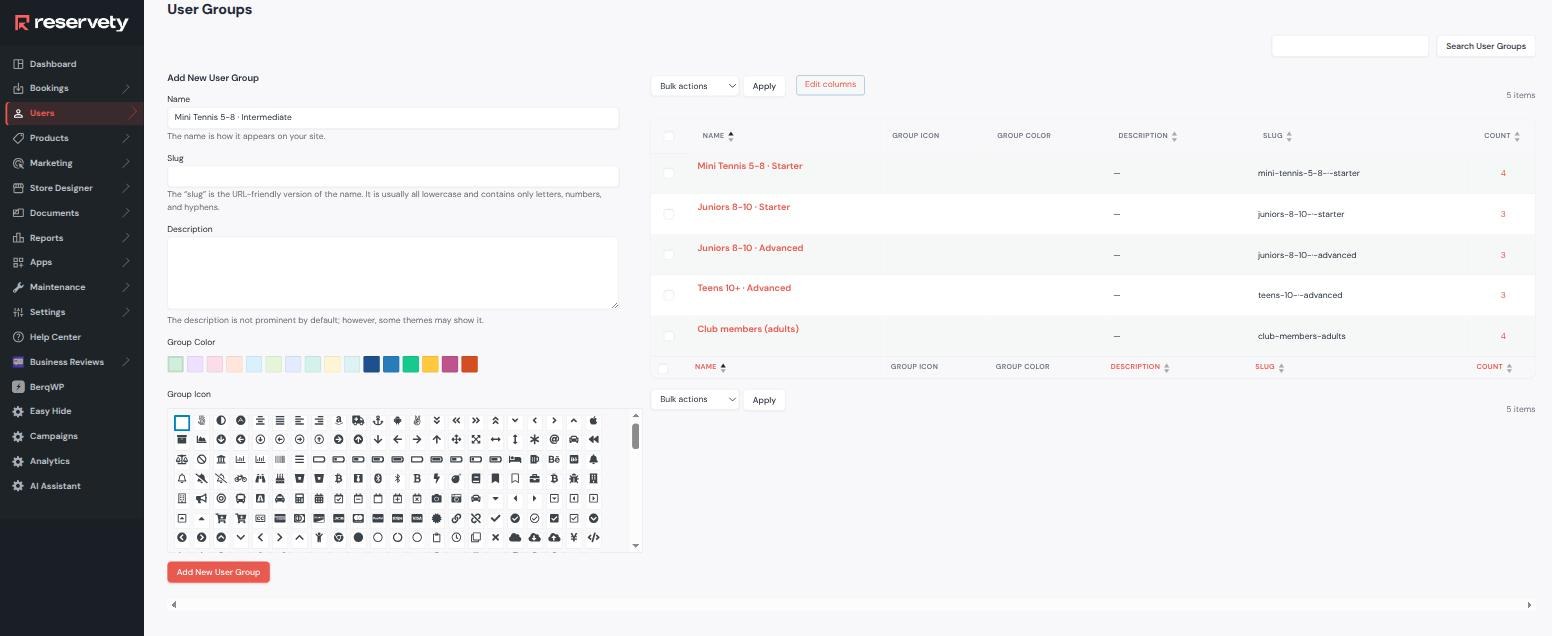
Task: Expand the Marketing sidebar submenu arrow
Action: click(x=127, y=163)
